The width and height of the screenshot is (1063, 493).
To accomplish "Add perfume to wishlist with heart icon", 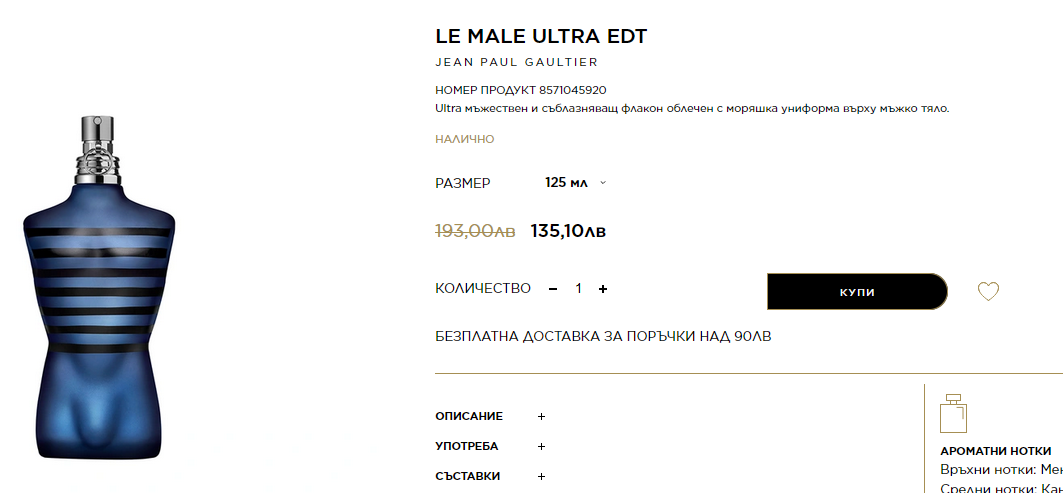I will [988, 292].
